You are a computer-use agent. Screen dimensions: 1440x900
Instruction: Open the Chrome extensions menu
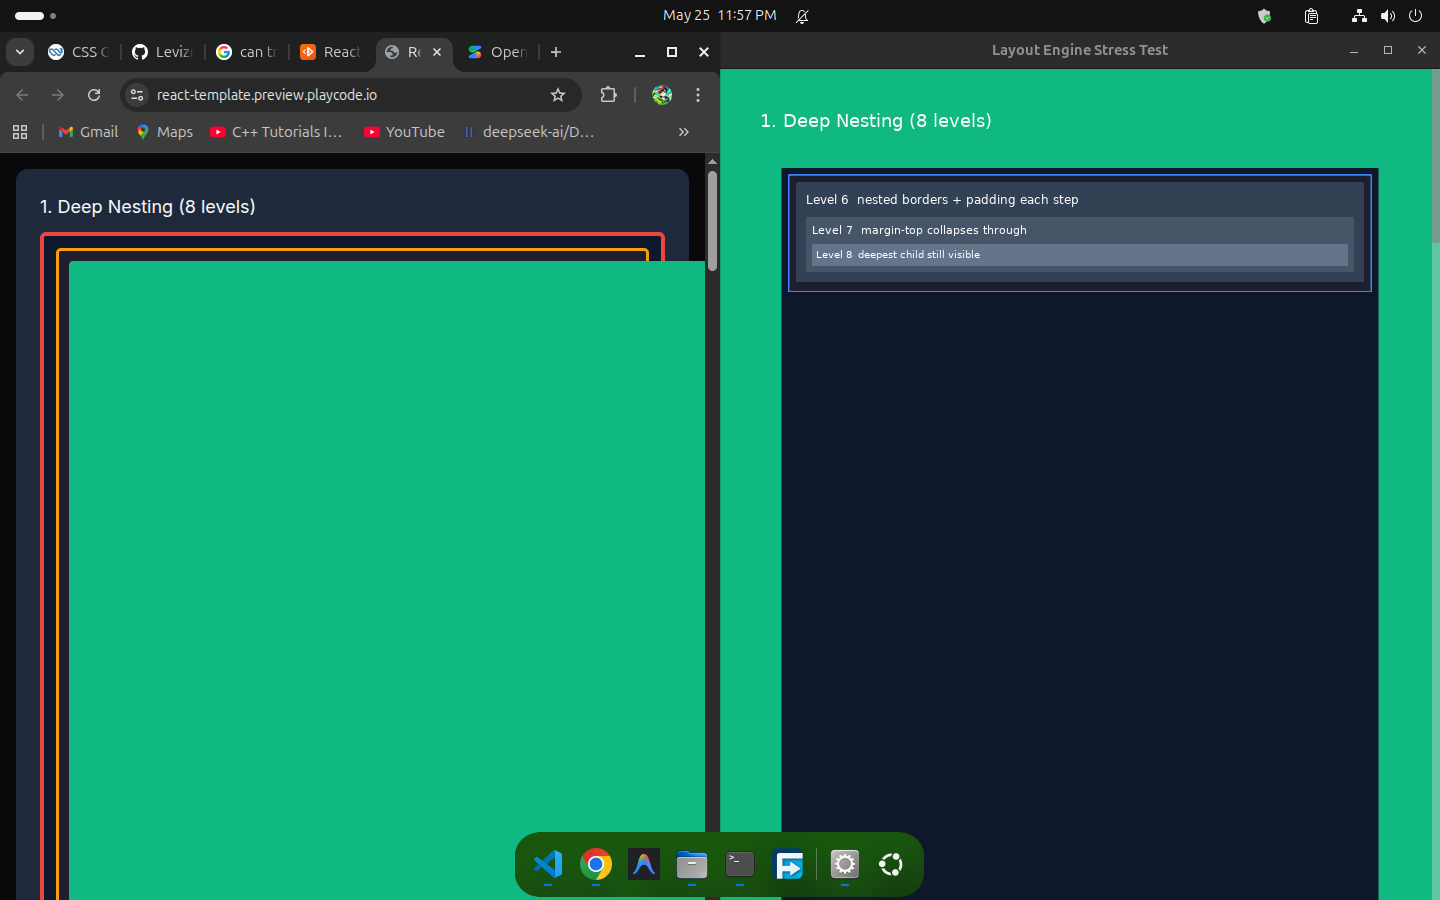pyautogui.click(x=608, y=95)
